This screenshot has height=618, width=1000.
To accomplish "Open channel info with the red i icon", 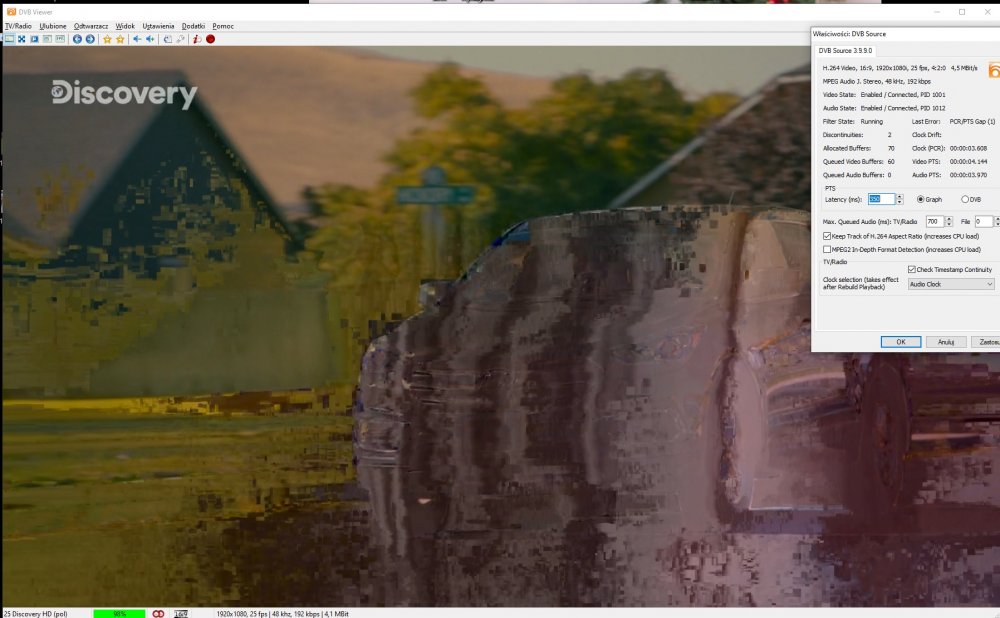I will tap(197, 39).
